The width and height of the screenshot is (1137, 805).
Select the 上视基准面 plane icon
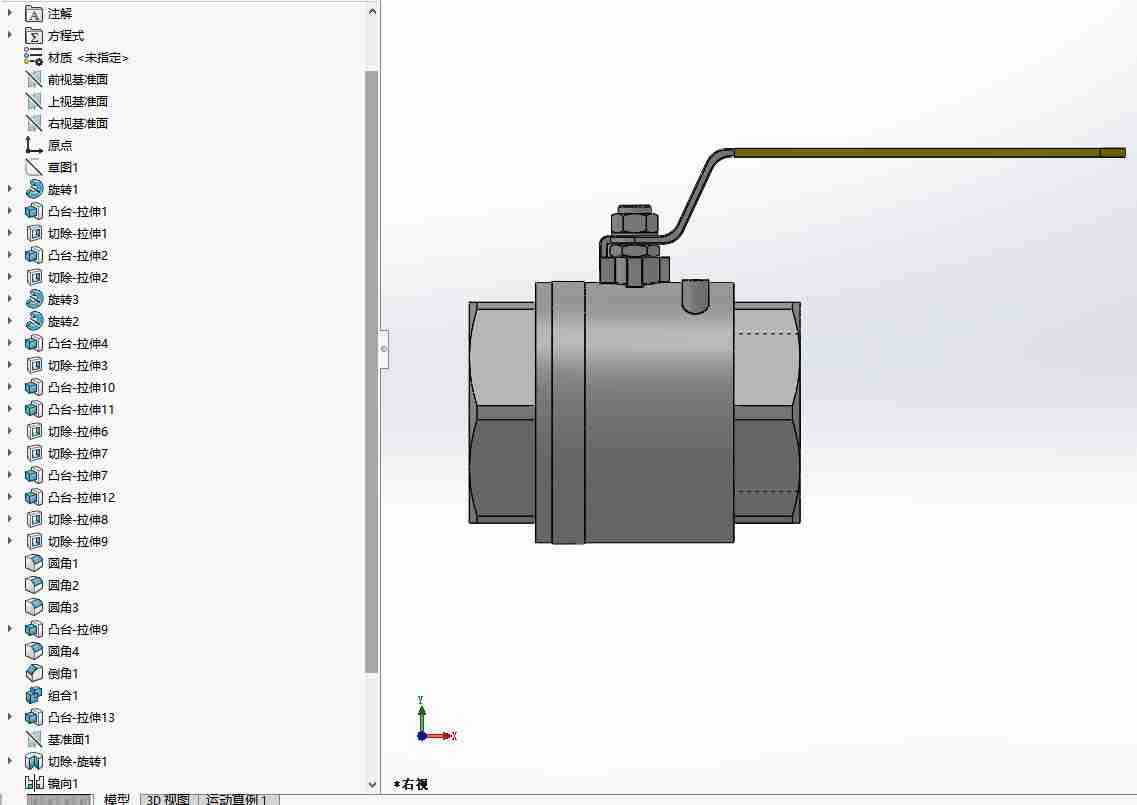[33, 102]
